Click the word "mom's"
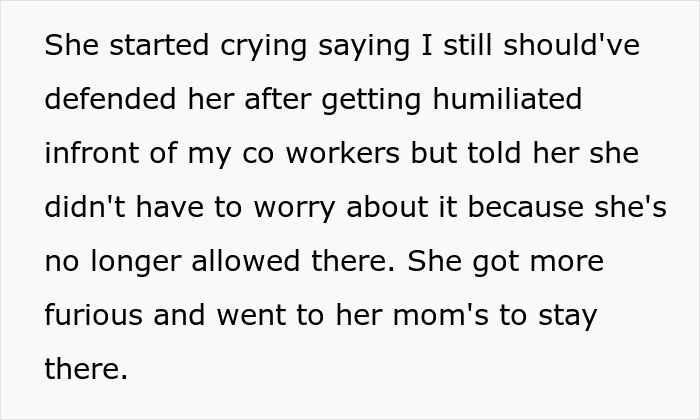This screenshot has width=700, height=420. [446, 317]
